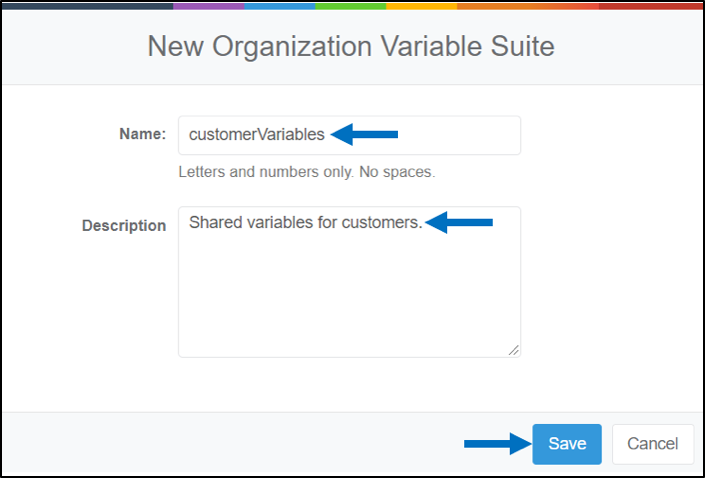Click the Save button
The image size is (705, 478).
point(567,444)
